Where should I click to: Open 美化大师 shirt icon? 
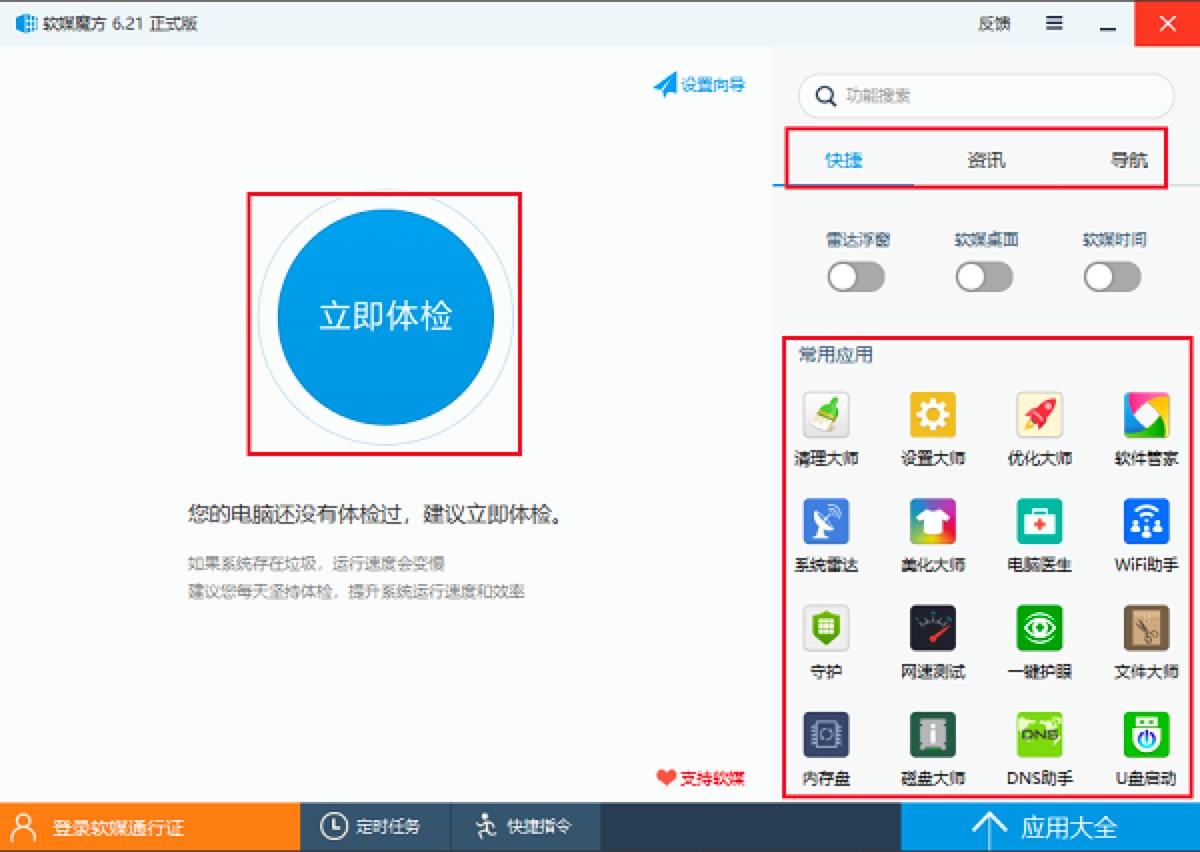pos(933,521)
